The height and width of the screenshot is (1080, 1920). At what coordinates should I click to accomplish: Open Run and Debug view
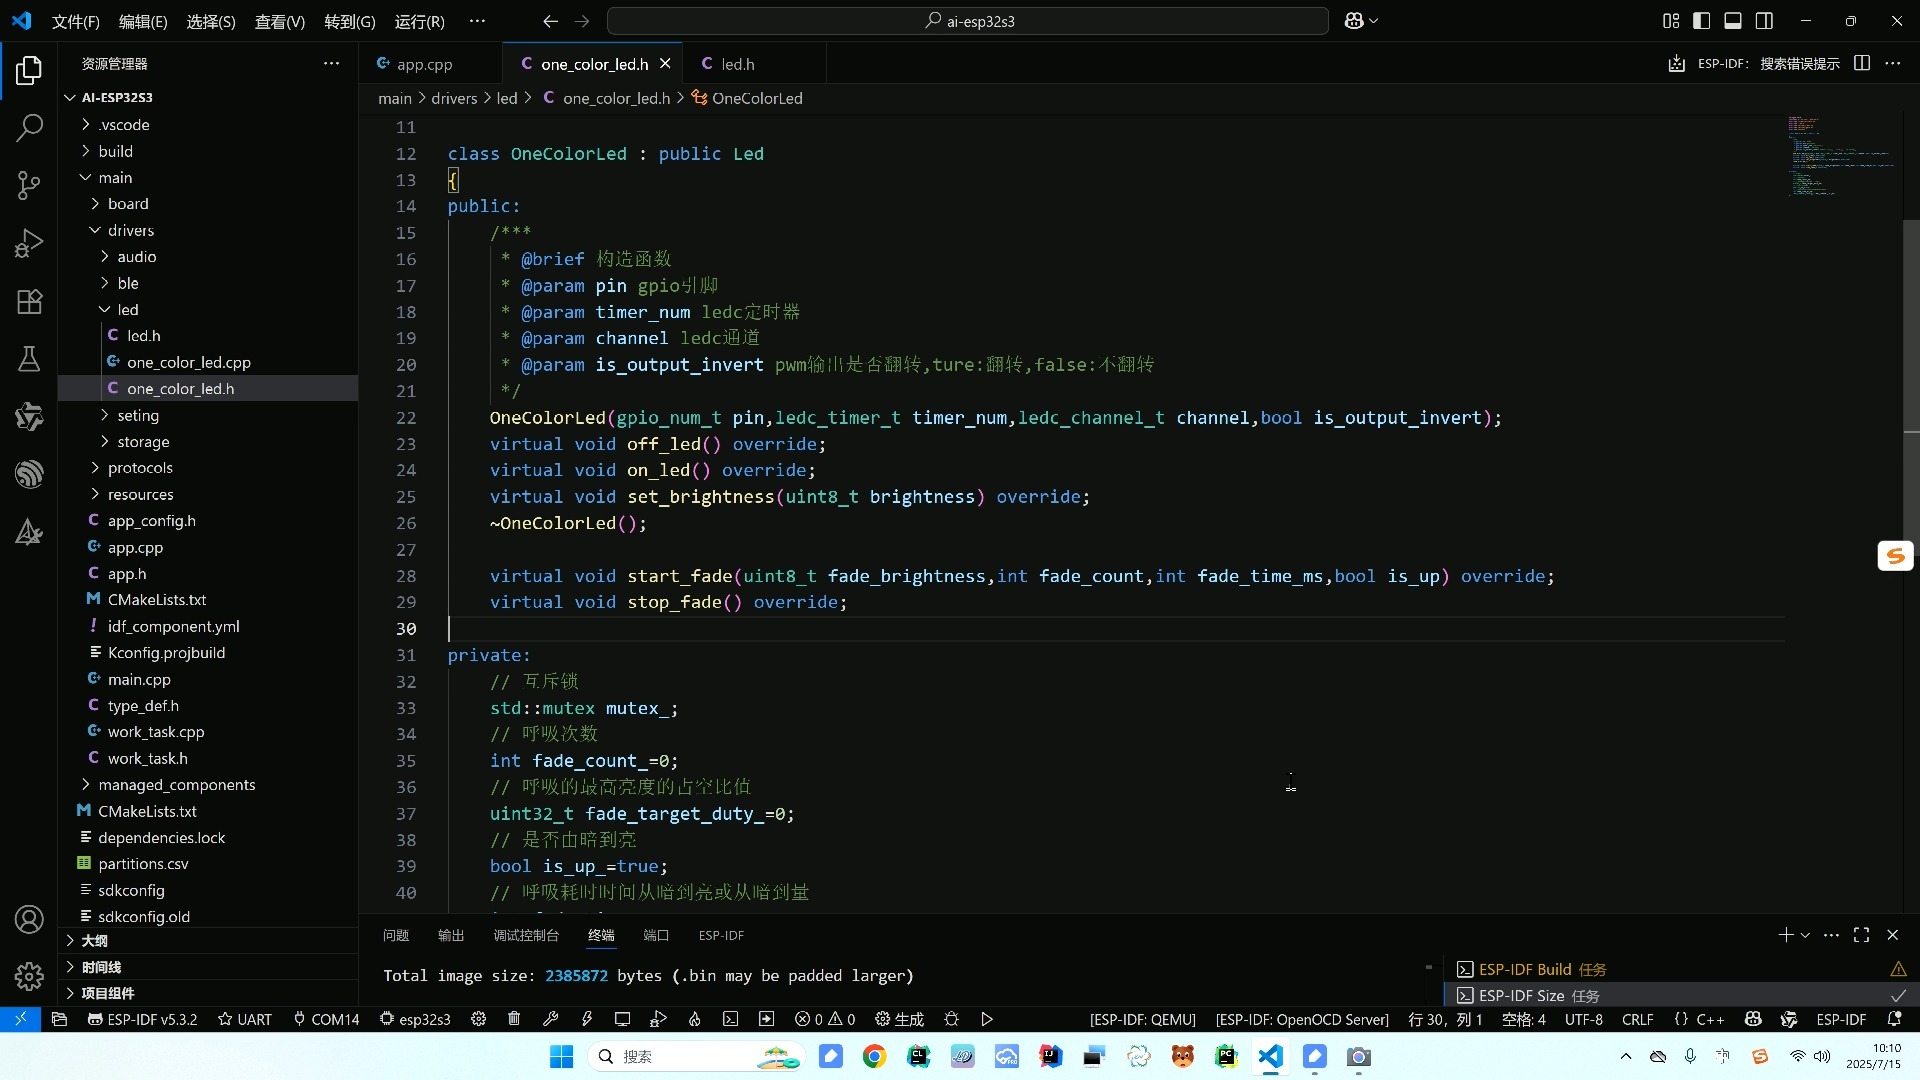(29, 243)
